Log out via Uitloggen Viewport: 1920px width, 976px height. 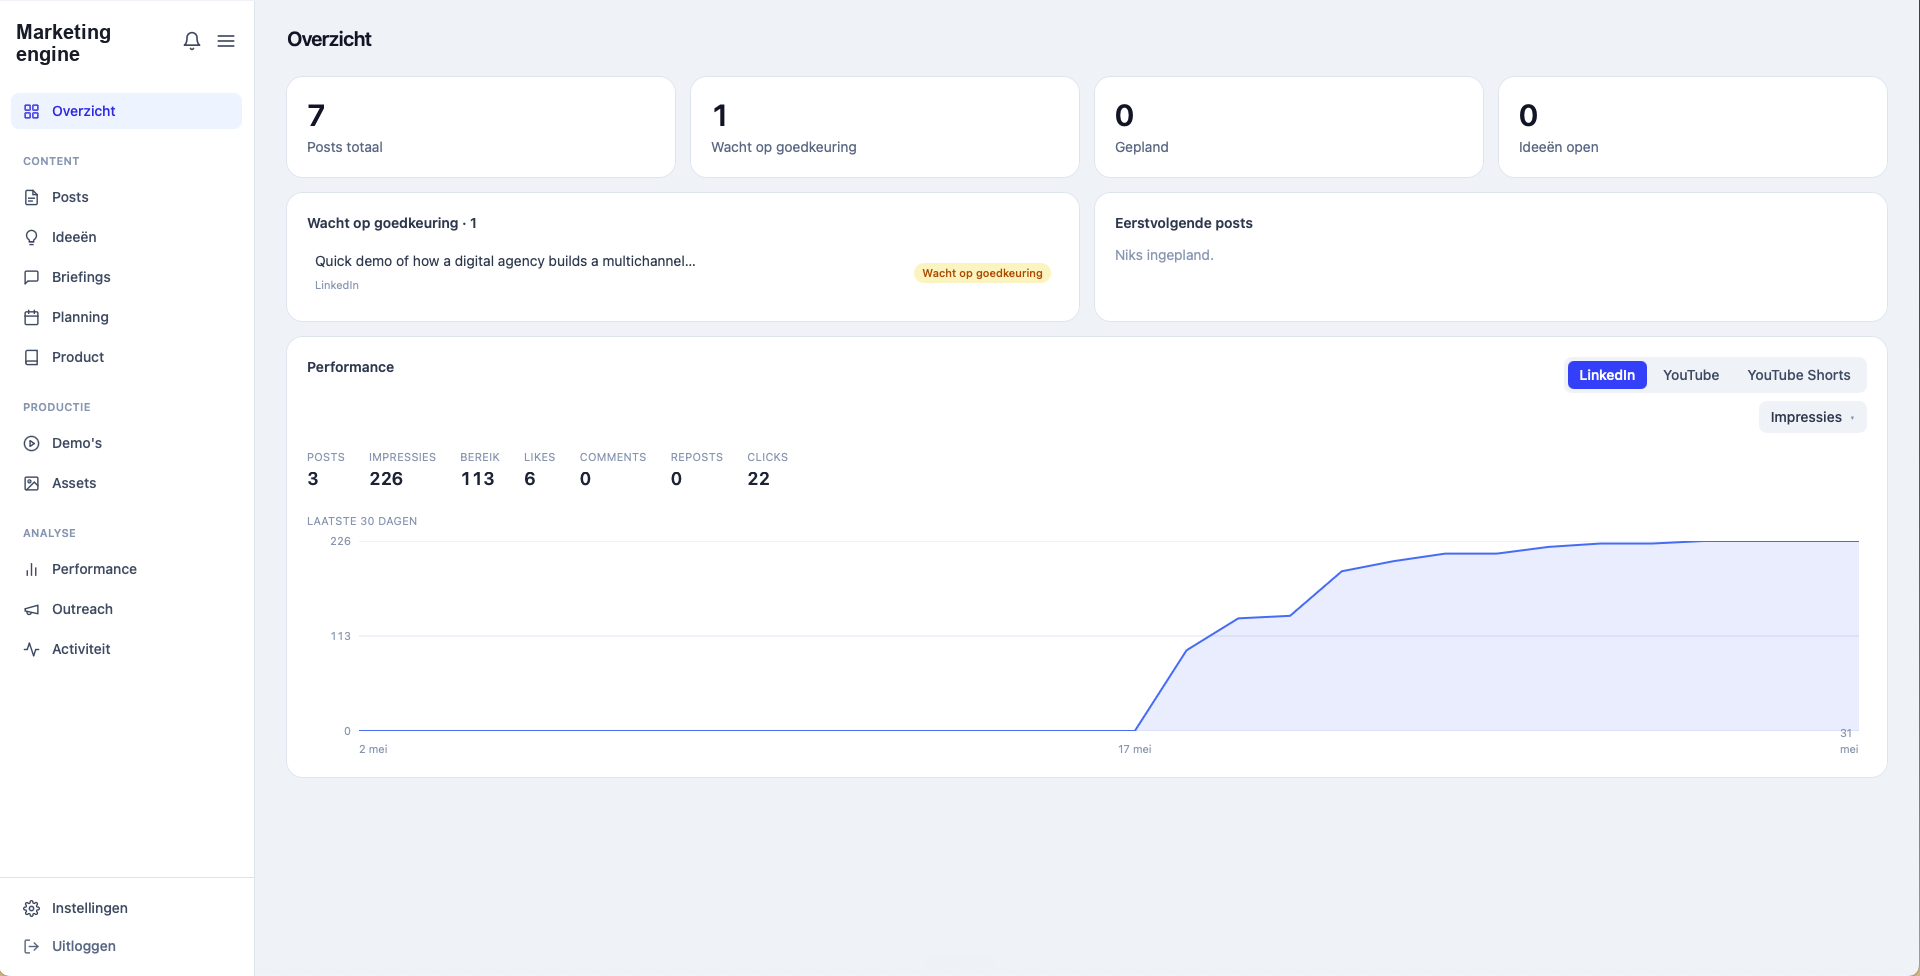click(x=126, y=946)
